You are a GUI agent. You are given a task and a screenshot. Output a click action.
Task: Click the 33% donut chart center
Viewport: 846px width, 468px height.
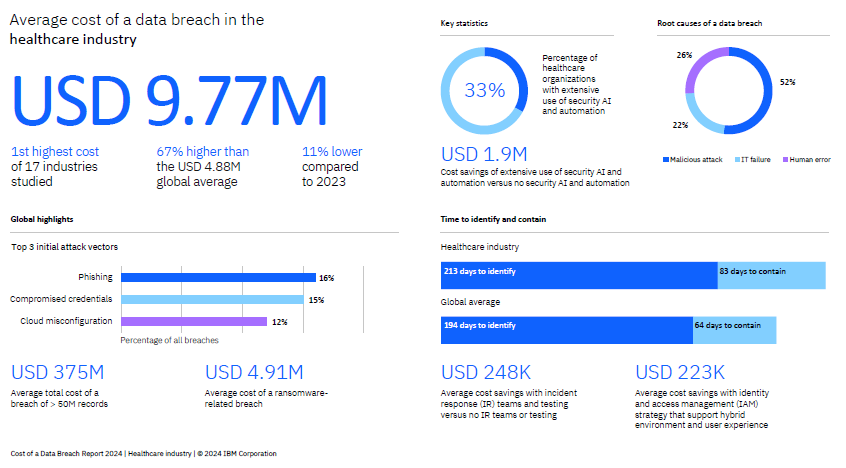tap(484, 90)
